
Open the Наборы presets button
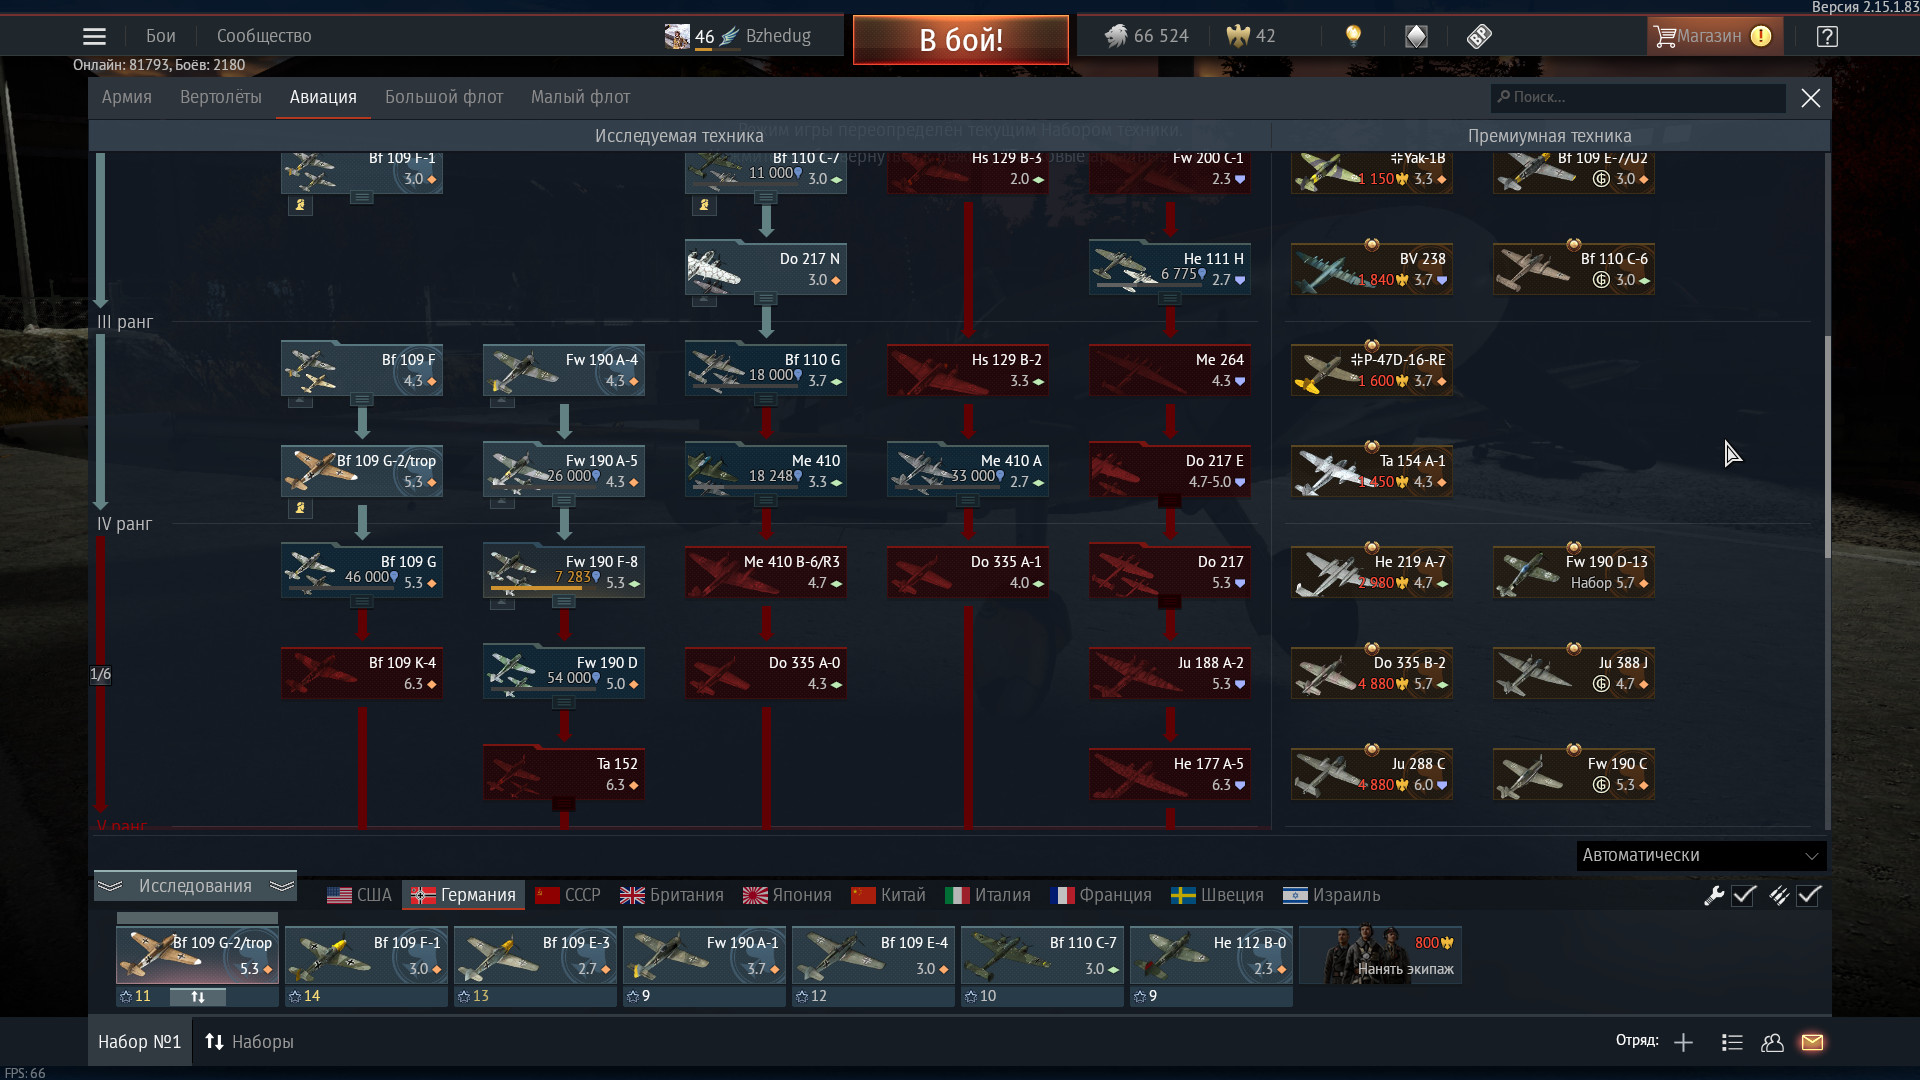click(x=249, y=1042)
